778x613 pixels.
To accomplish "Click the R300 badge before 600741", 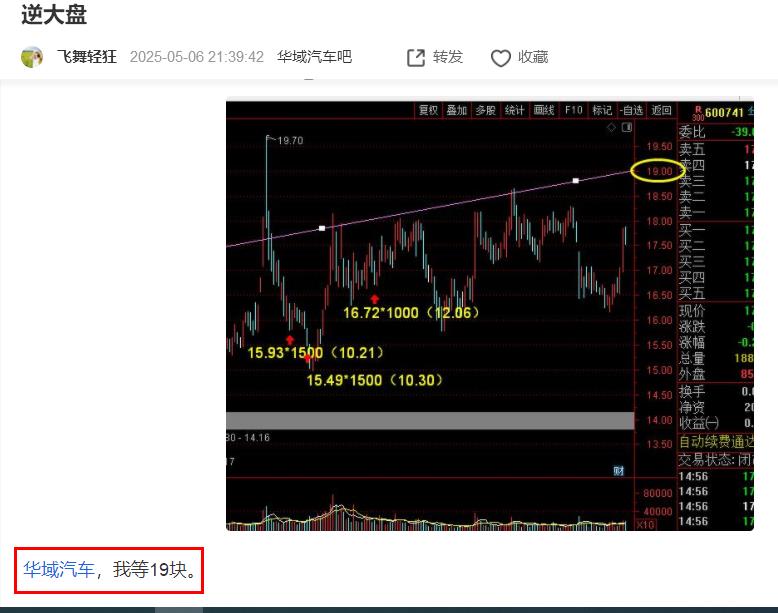I will pos(698,114).
